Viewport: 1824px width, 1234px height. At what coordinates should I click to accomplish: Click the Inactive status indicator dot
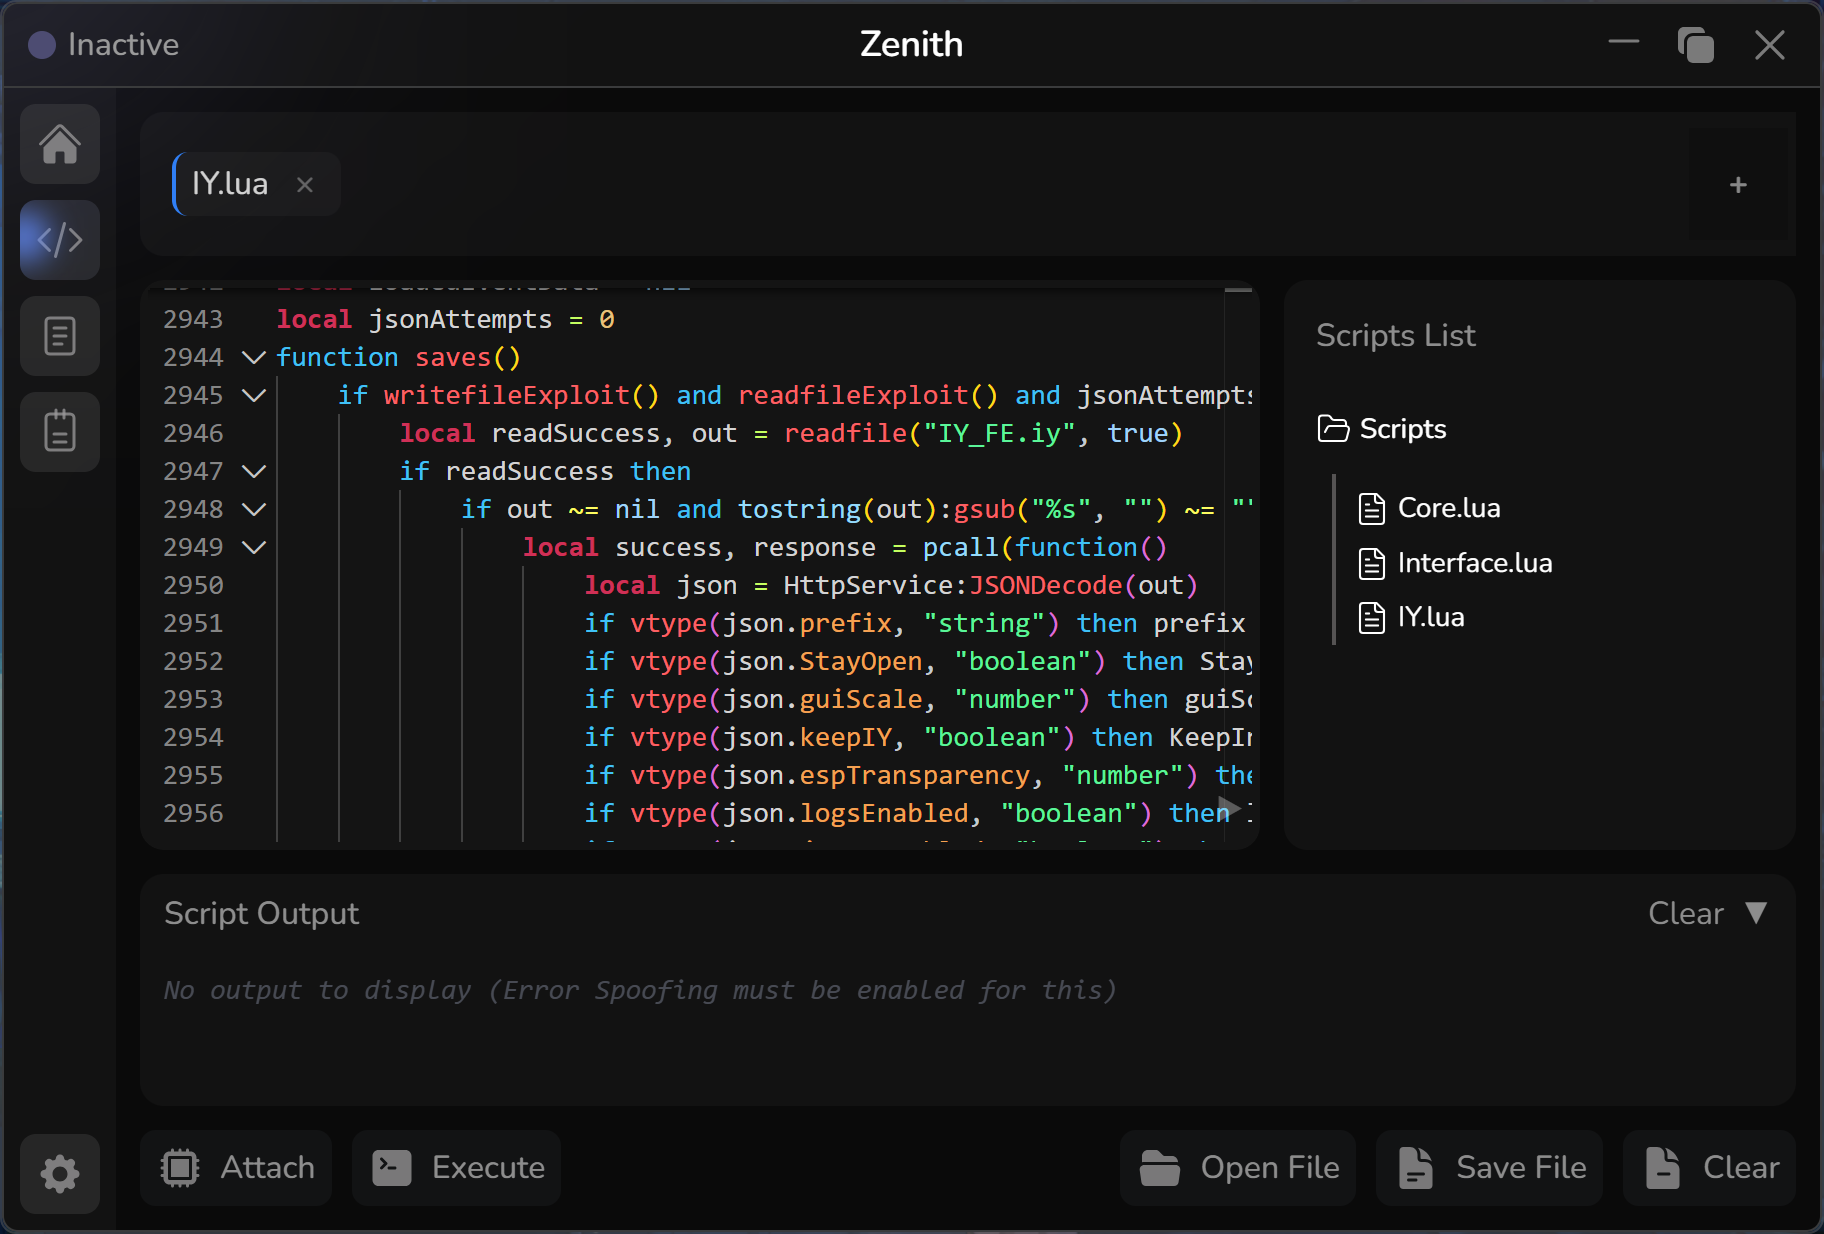point(42,45)
